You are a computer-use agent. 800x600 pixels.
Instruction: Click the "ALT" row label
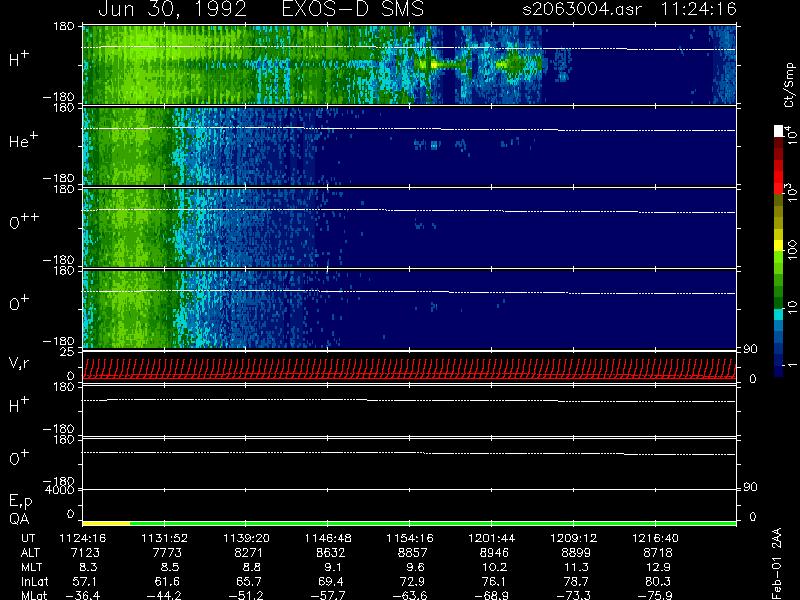[x=31, y=553]
